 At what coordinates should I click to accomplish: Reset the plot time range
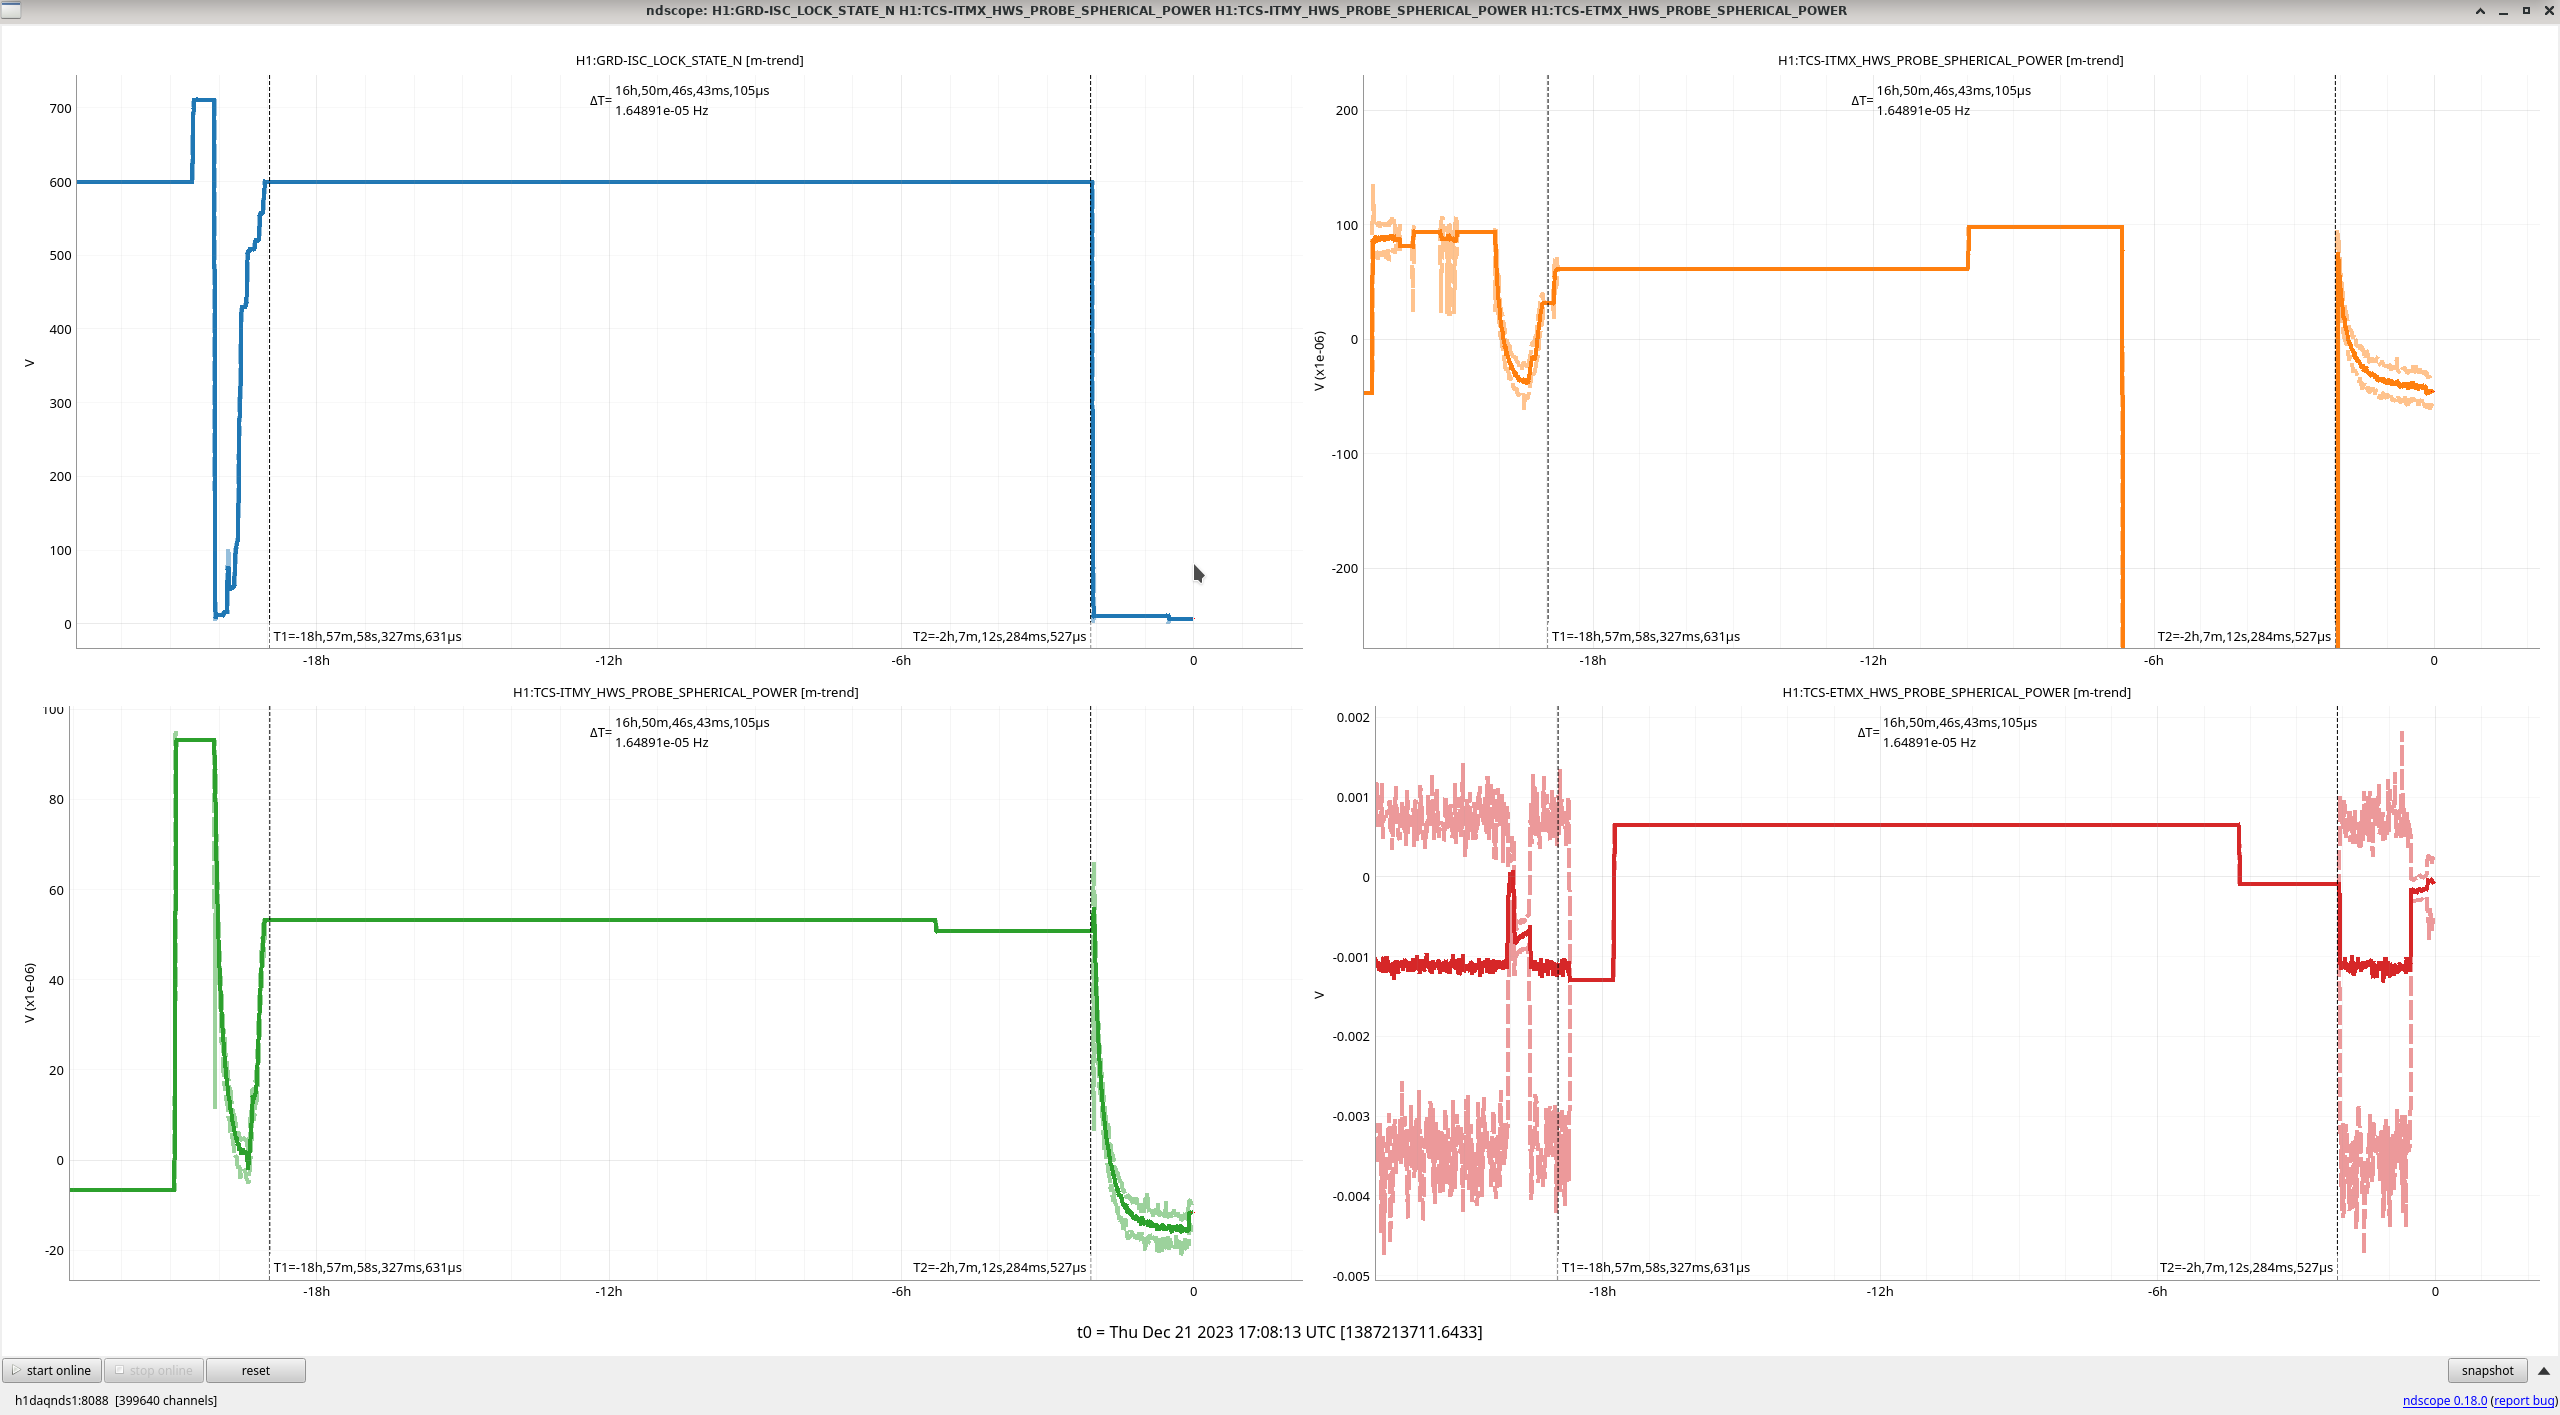pos(256,1370)
